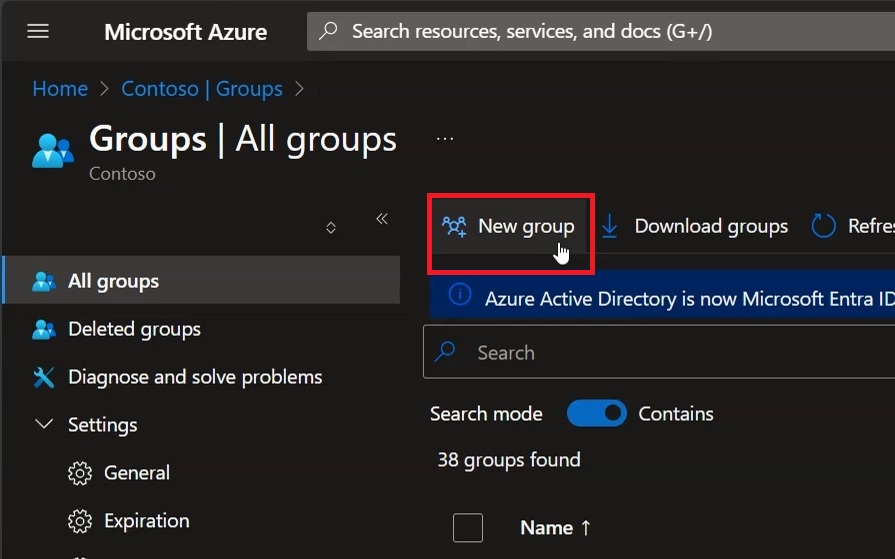Image resolution: width=895 pixels, height=559 pixels.
Task: Click the 'Contains' label
Action: 676,414
